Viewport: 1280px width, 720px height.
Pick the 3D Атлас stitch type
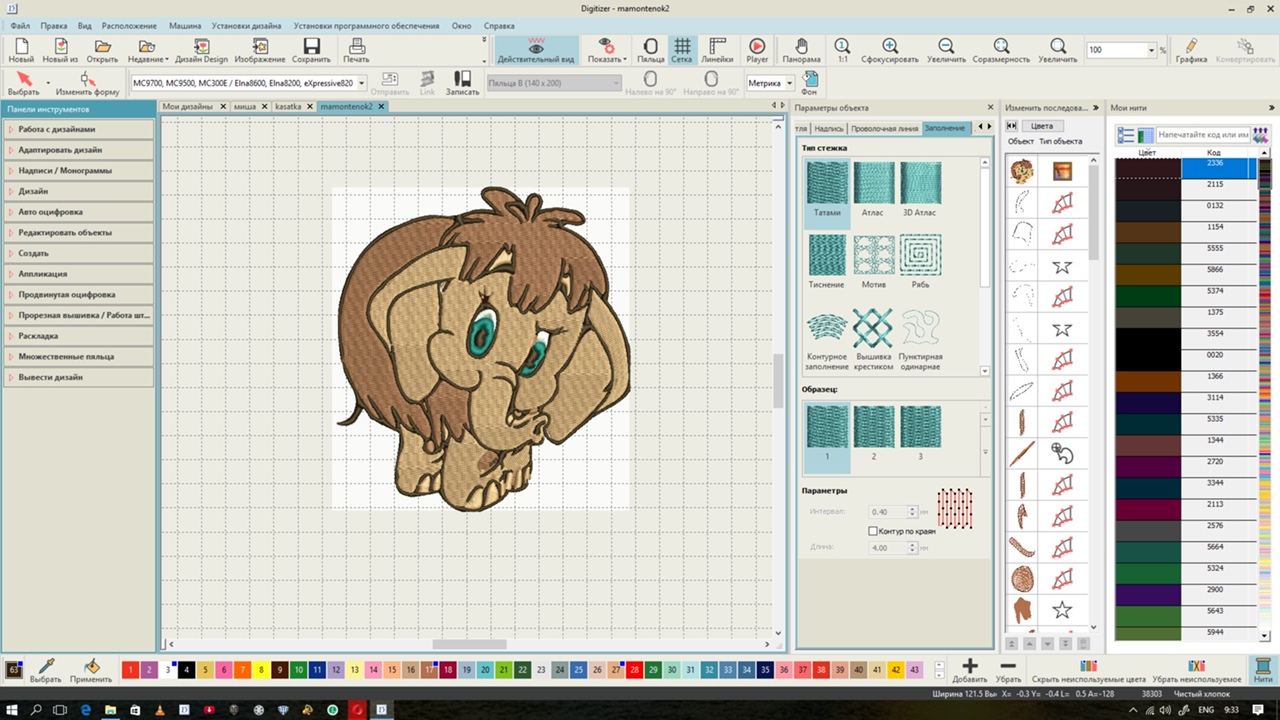tap(920, 190)
